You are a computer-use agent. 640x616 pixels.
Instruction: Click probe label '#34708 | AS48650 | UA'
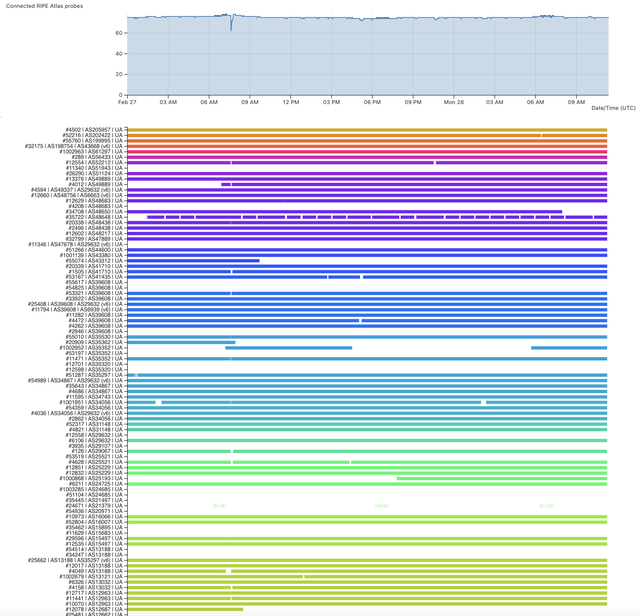tap(94, 211)
